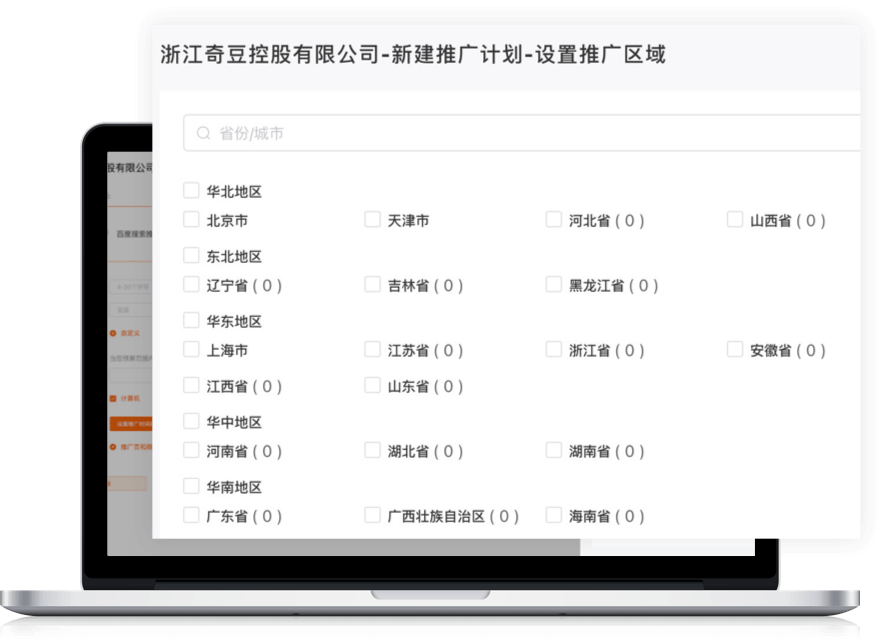Toggle the 华东地区 region checkbox
Screen dimensions: 886x640
(192, 320)
